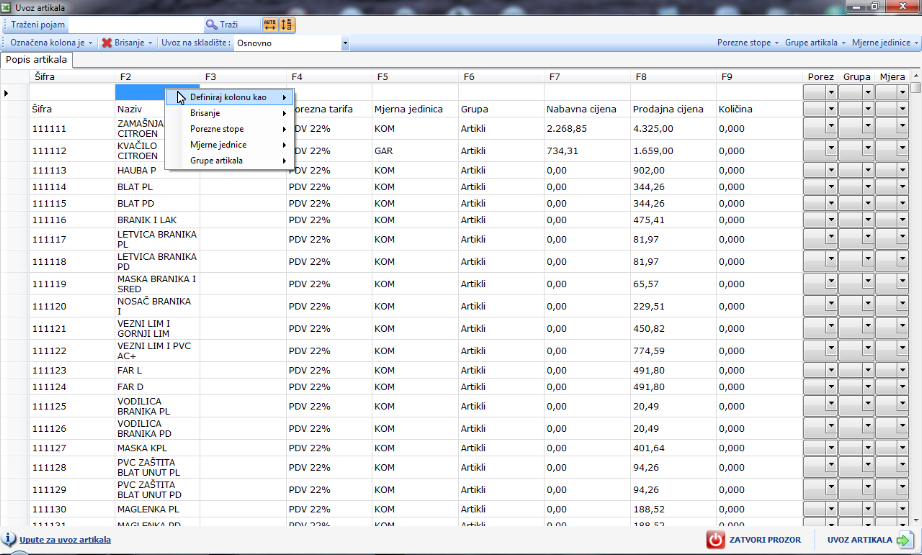The height and width of the screenshot is (555, 922).
Task: Open the Brisanje toolbar dropdown with red X
Action: [126, 42]
